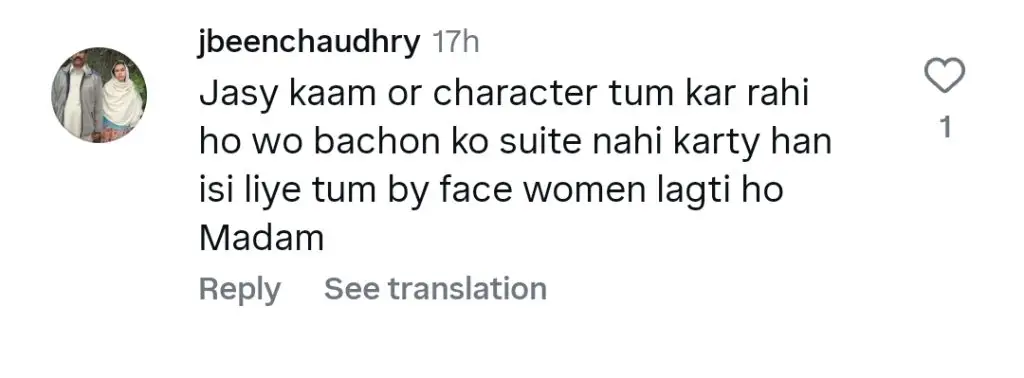Select See translation below the comment
This screenshot has width=1024, height=378.
[x=436, y=289]
